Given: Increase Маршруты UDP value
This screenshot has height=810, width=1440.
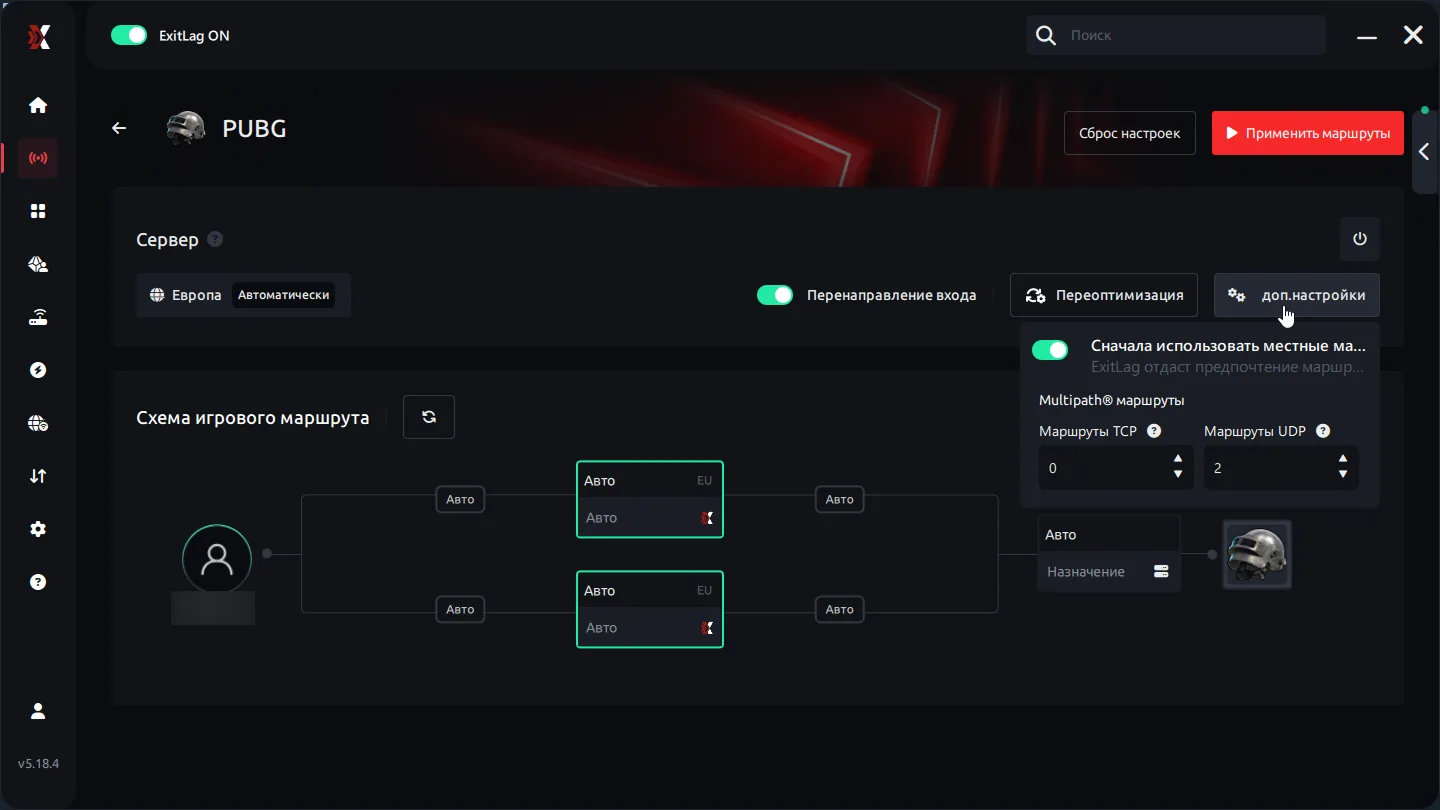Looking at the screenshot, I should tap(1343, 459).
